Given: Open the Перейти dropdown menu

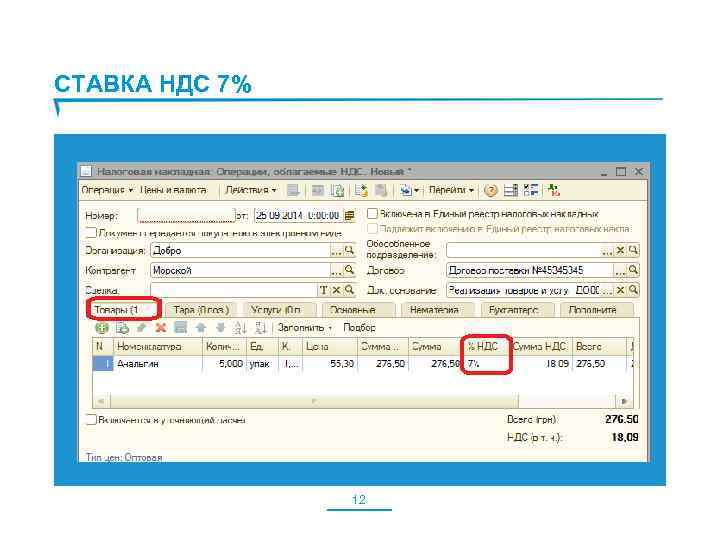Looking at the screenshot, I should click(451, 190).
